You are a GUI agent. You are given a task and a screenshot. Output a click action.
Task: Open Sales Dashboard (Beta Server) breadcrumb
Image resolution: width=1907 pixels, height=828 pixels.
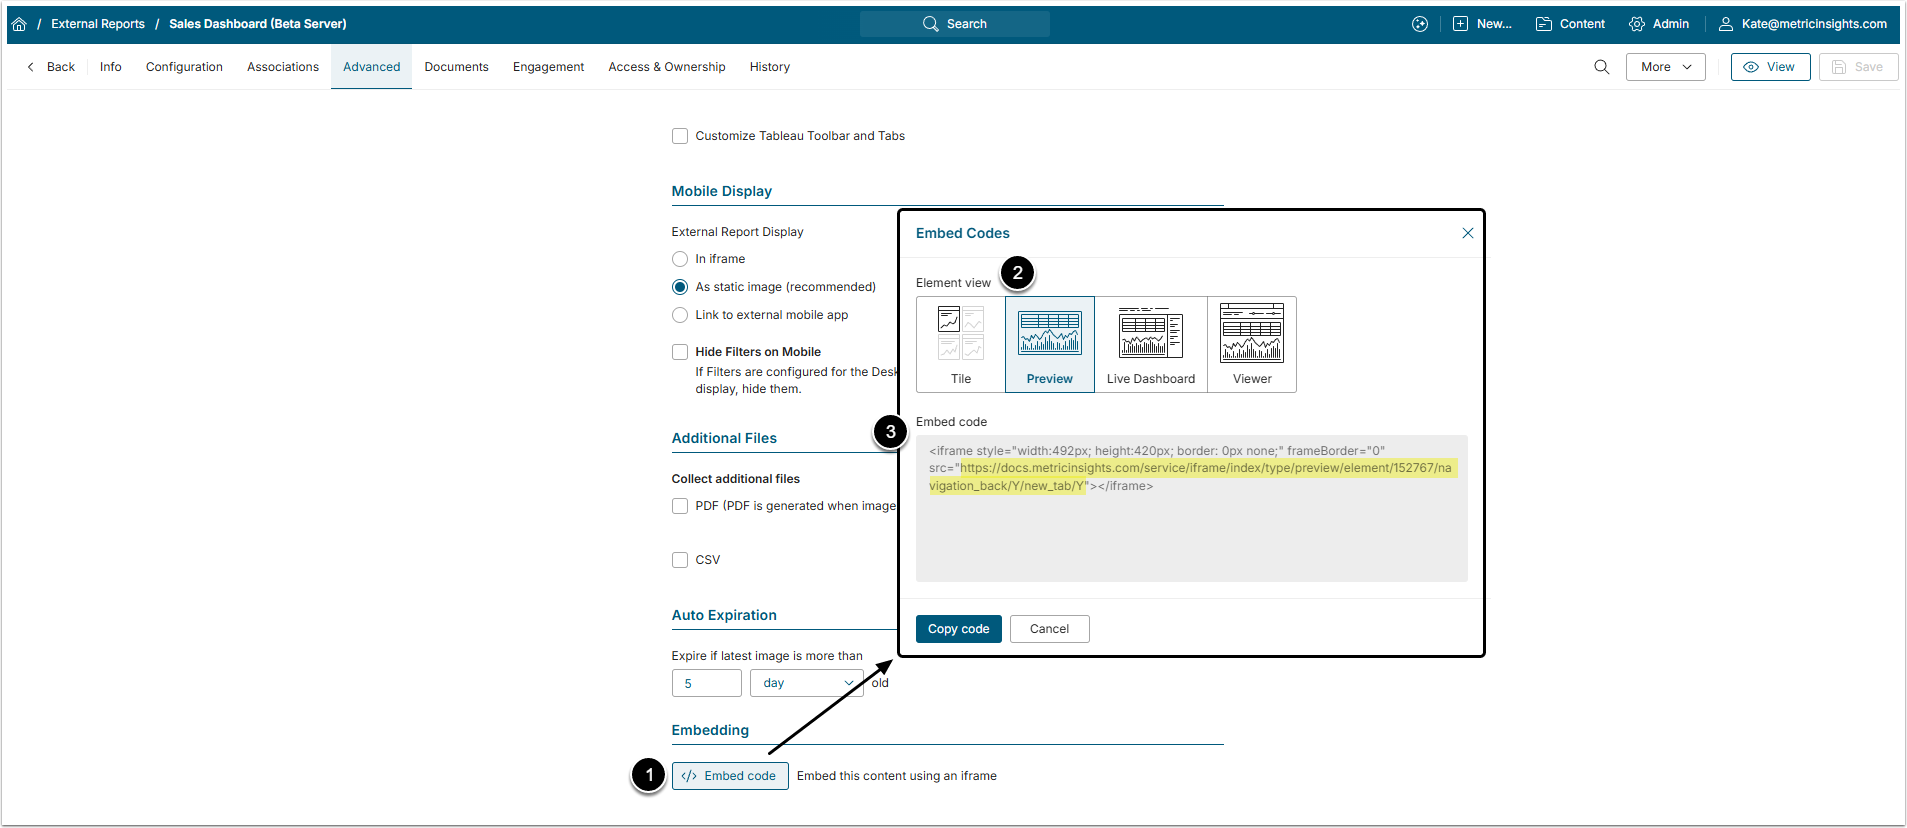point(258,24)
